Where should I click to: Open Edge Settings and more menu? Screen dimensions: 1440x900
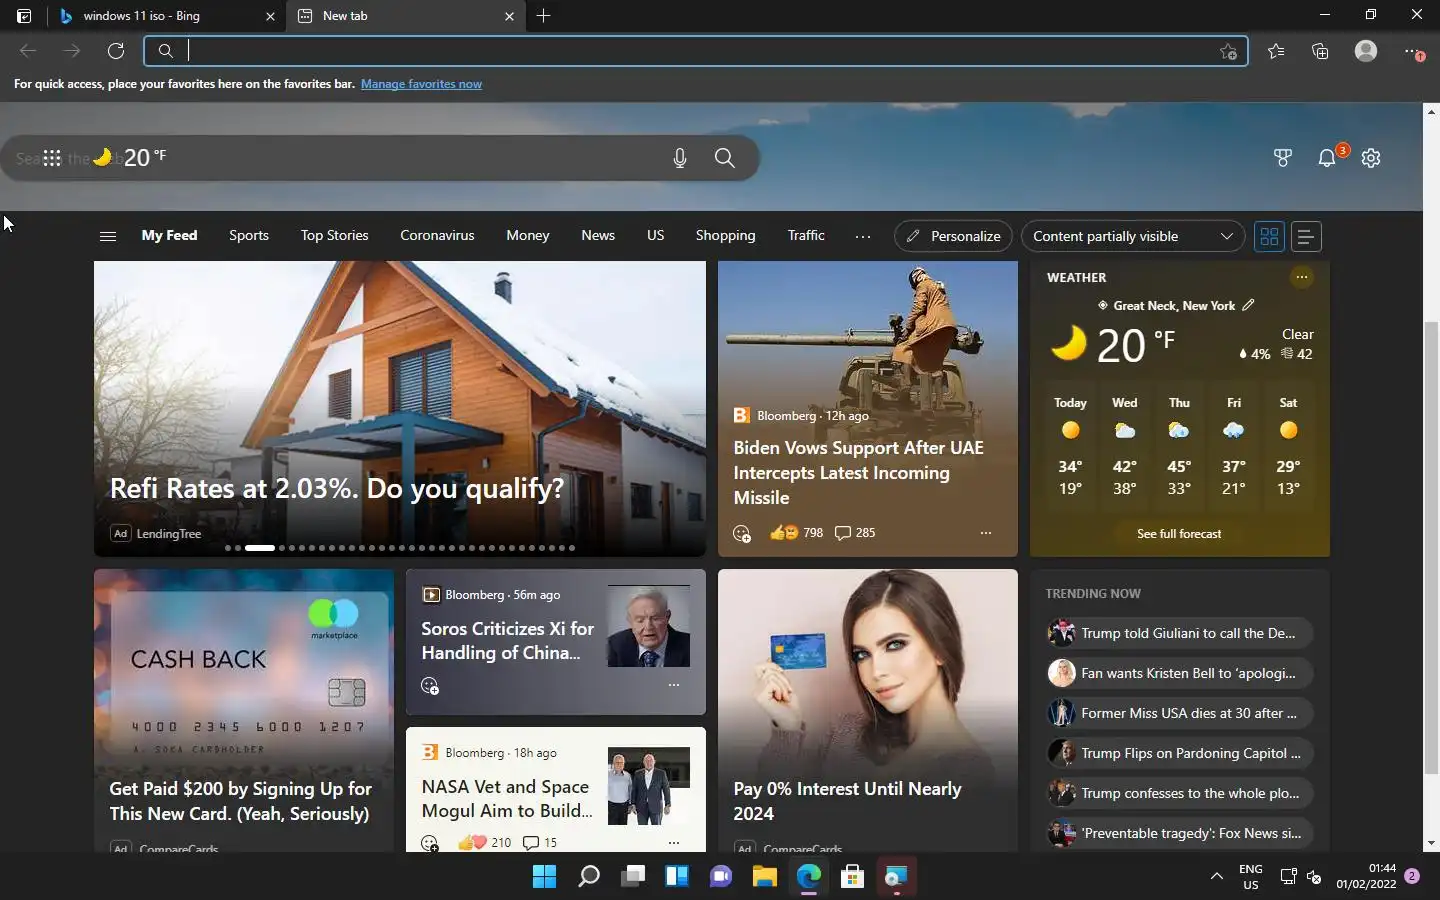click(x=1412, y=51)
